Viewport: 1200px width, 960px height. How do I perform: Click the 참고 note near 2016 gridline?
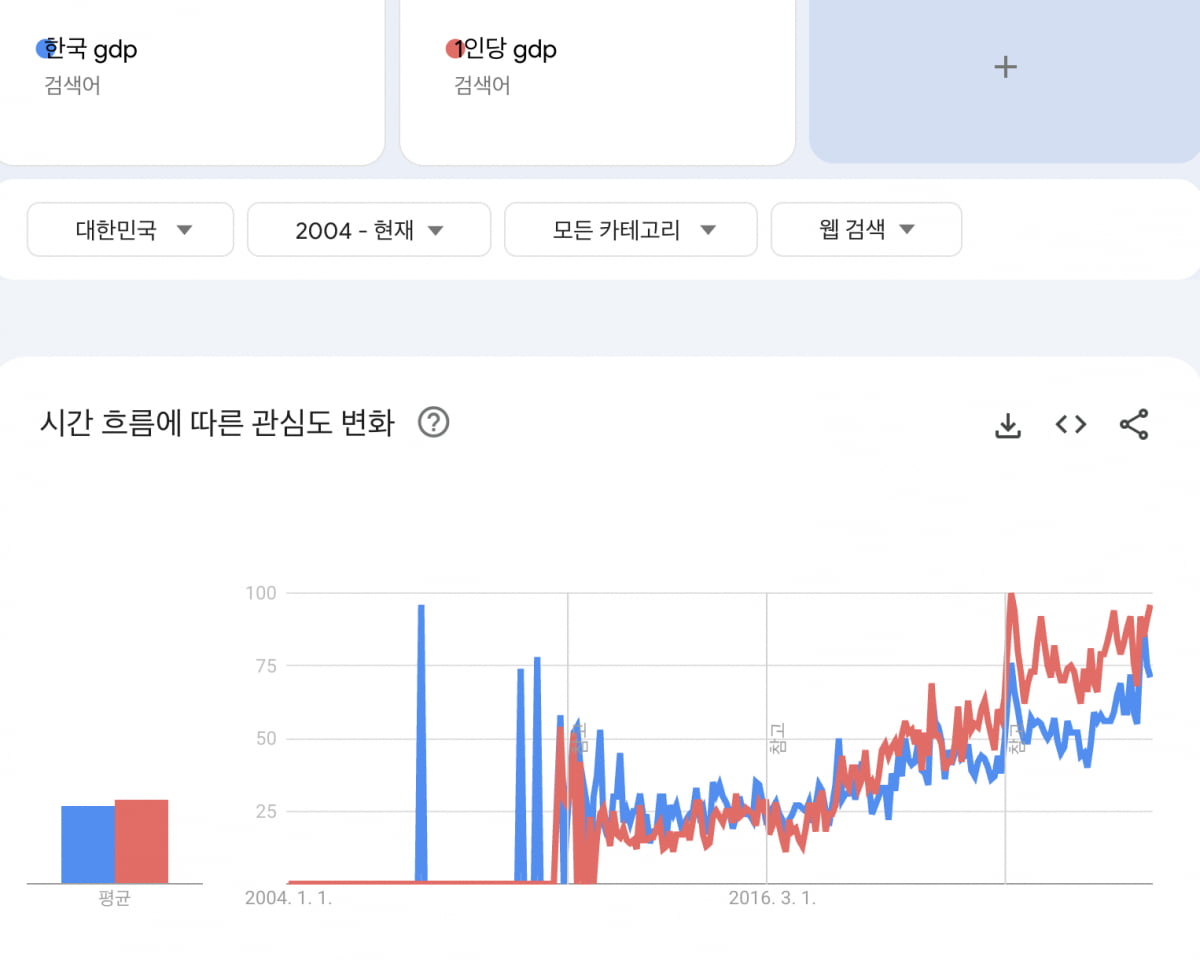(777, 738)
